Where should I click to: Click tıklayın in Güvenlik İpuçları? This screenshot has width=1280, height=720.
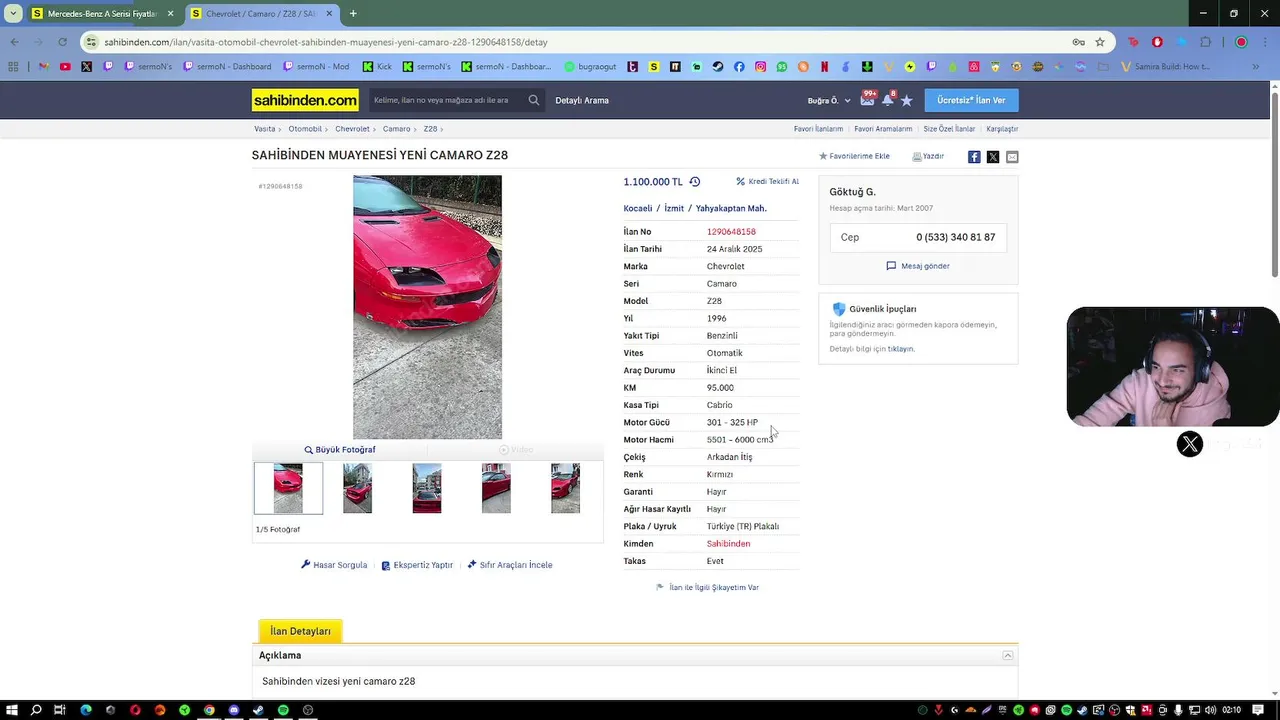pos(901,349)
